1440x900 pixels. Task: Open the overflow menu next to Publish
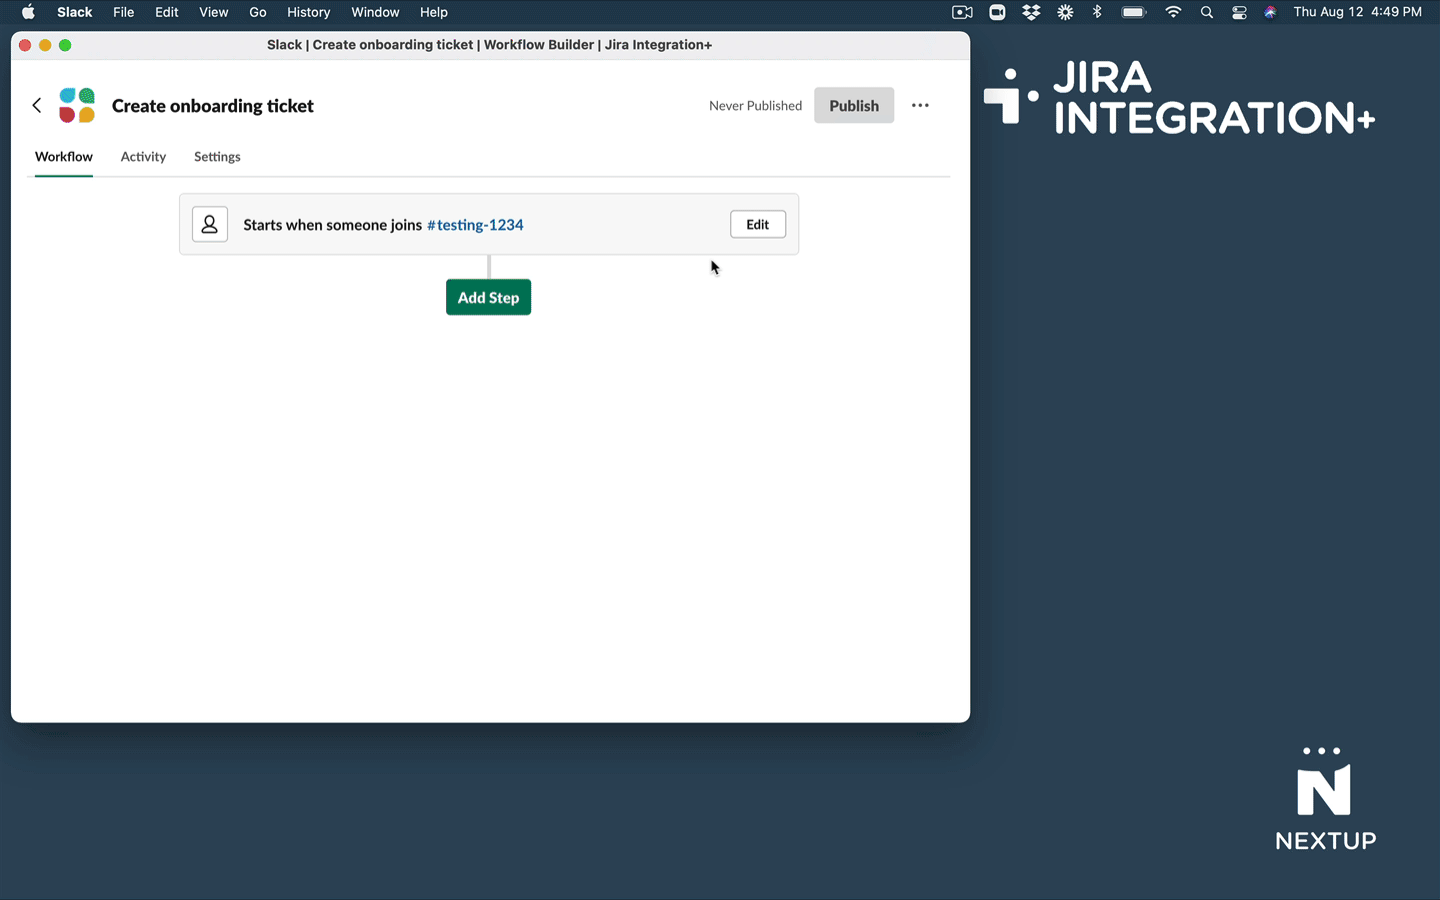920,105
